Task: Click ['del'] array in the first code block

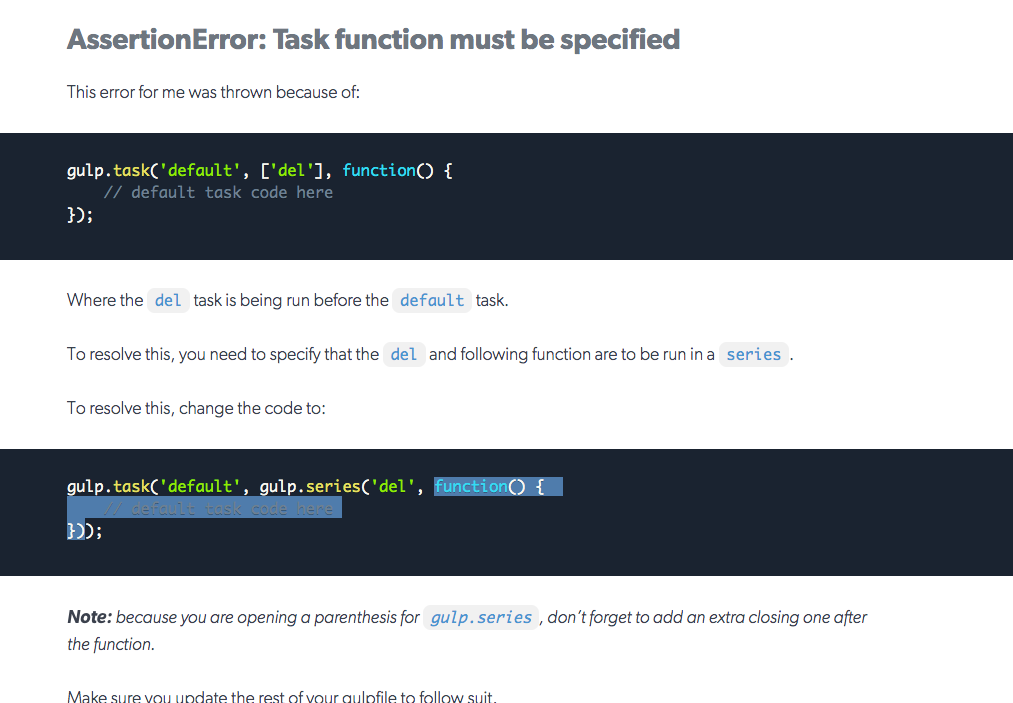Action: pos(290,170)
